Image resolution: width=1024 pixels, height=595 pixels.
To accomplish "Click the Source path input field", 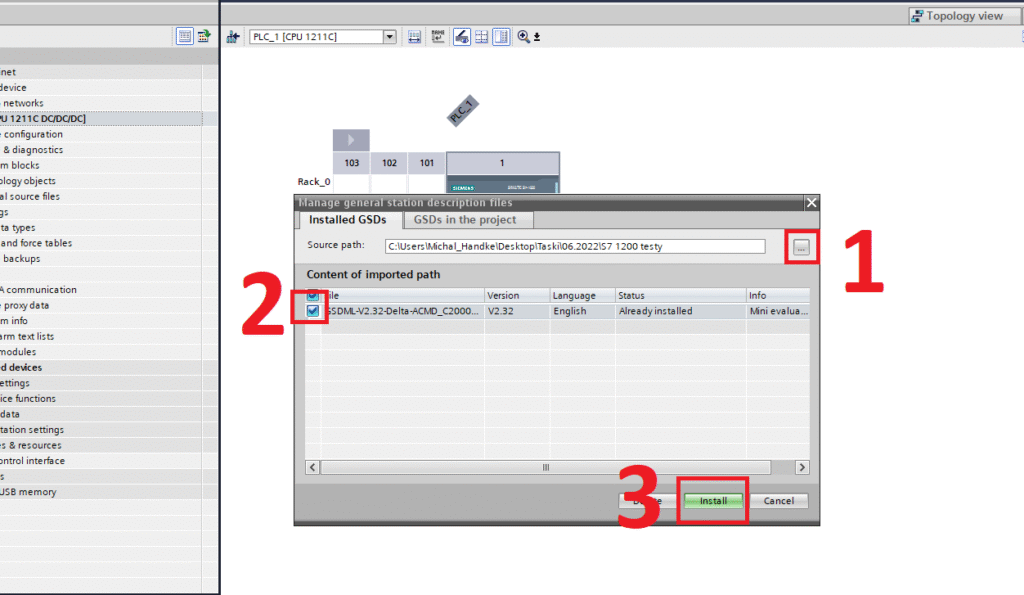I will pyautogui.click(x=575, y=246).
